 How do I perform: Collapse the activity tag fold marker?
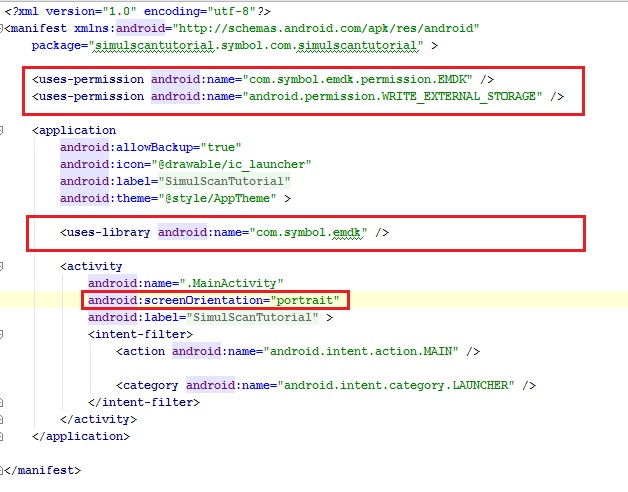(4, 266)
